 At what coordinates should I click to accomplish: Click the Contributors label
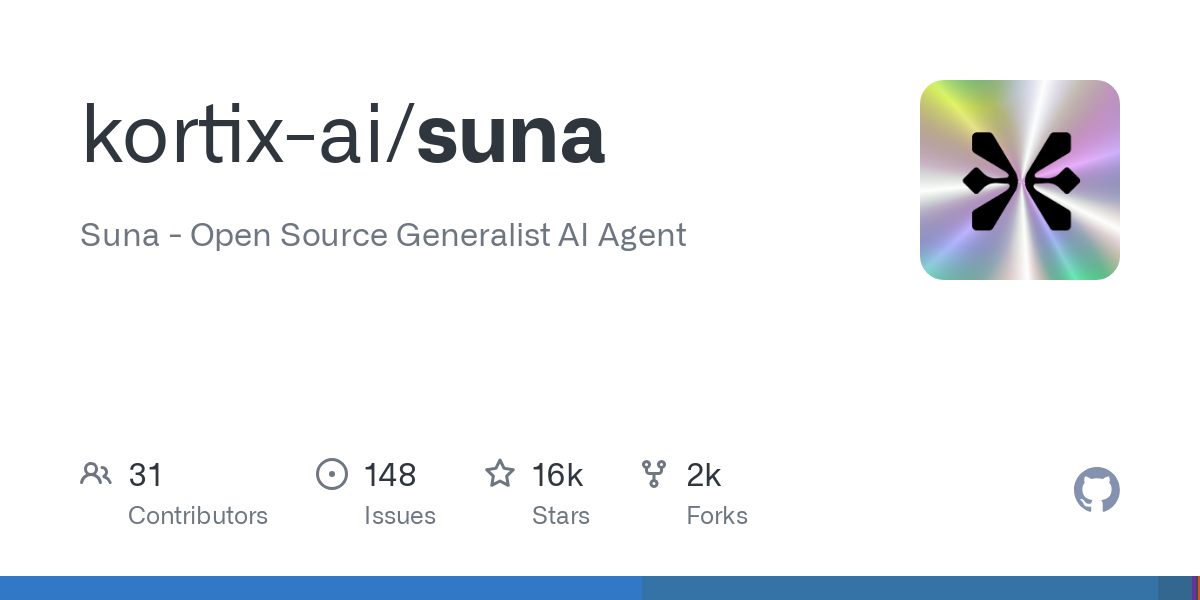[x=198, y=516]
